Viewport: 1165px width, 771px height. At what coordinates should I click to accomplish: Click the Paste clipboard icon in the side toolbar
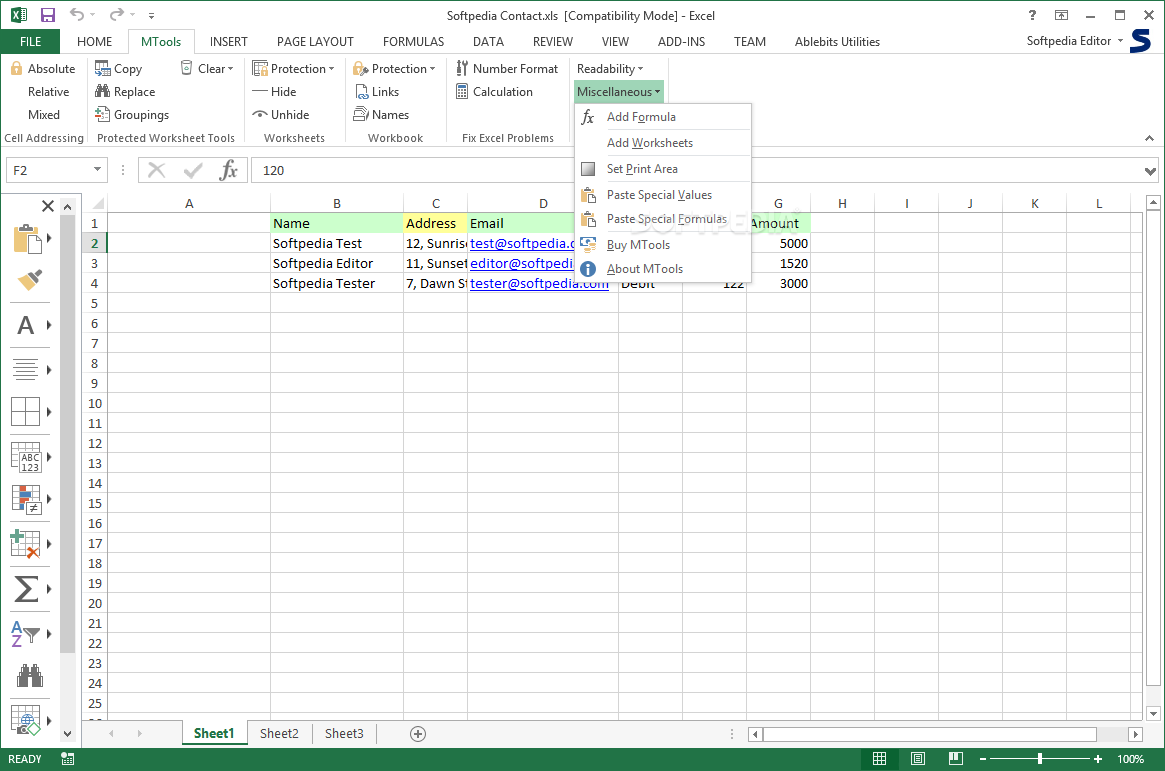27,238
